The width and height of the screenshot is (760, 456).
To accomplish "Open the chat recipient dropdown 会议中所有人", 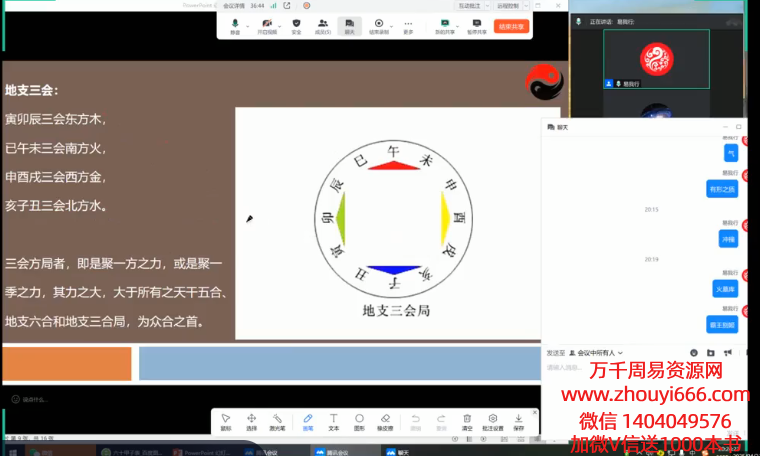I will [x=596, y=353].
